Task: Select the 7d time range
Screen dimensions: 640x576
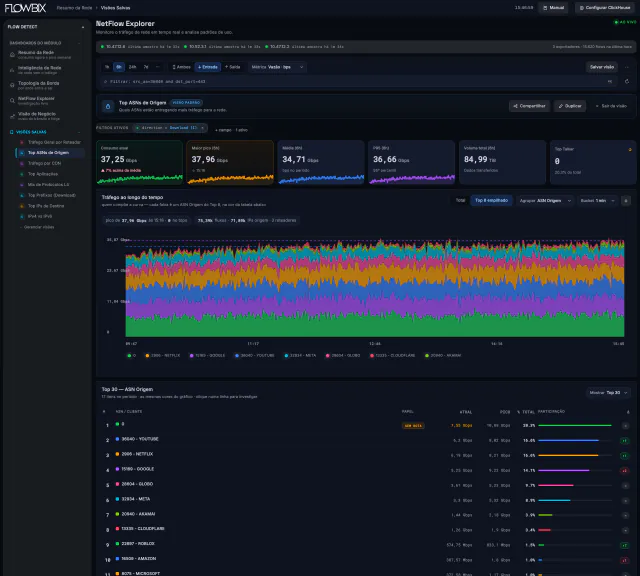Action: (x=146, y=67)
